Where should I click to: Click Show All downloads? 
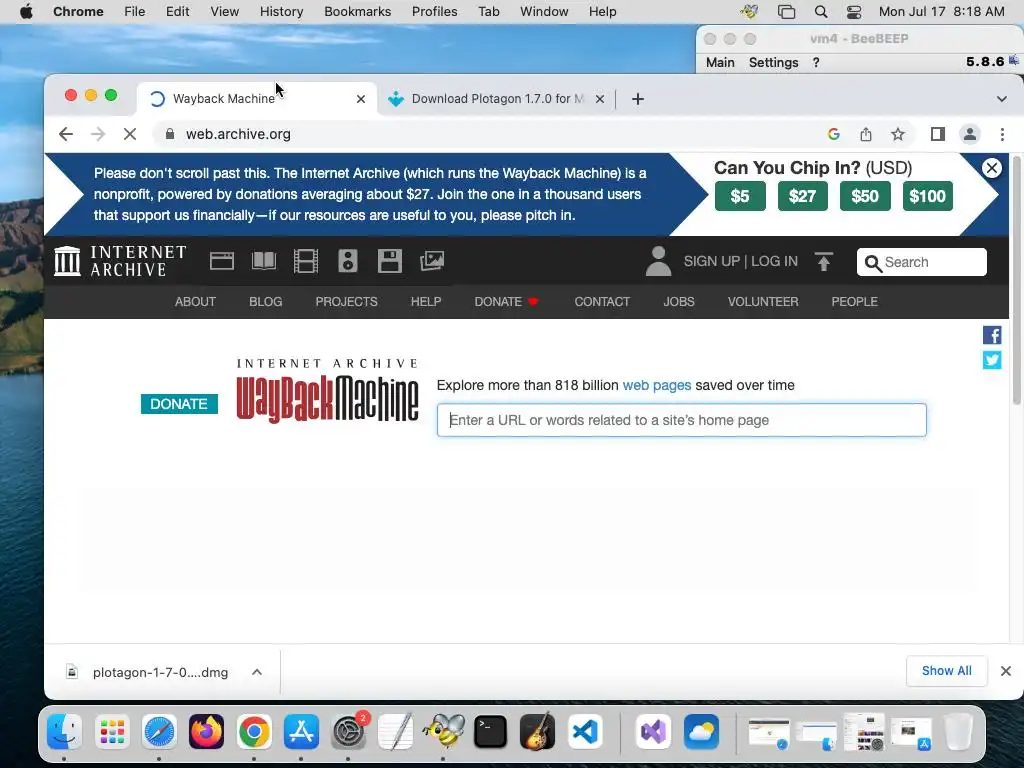click(946, 671)
